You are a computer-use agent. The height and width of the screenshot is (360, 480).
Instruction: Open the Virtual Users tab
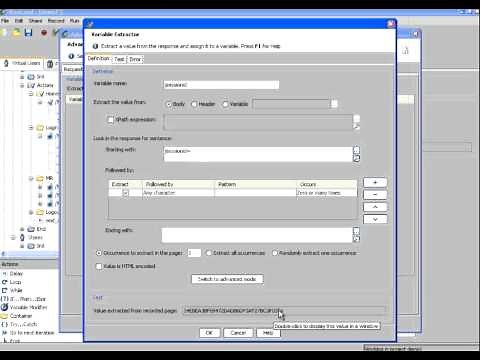coord(22,63)
